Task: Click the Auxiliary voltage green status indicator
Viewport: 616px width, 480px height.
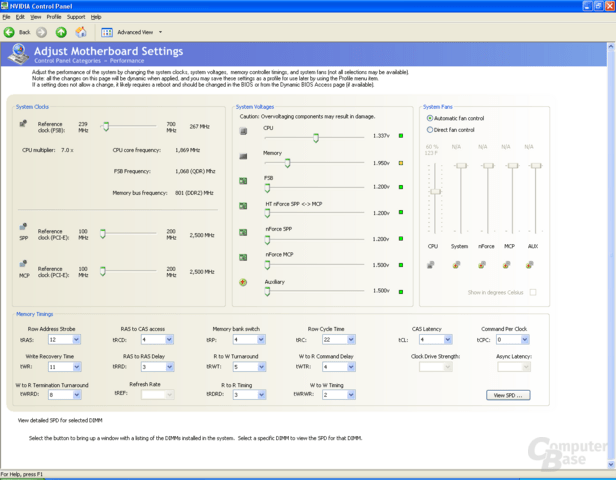Action: pos(401,292)
